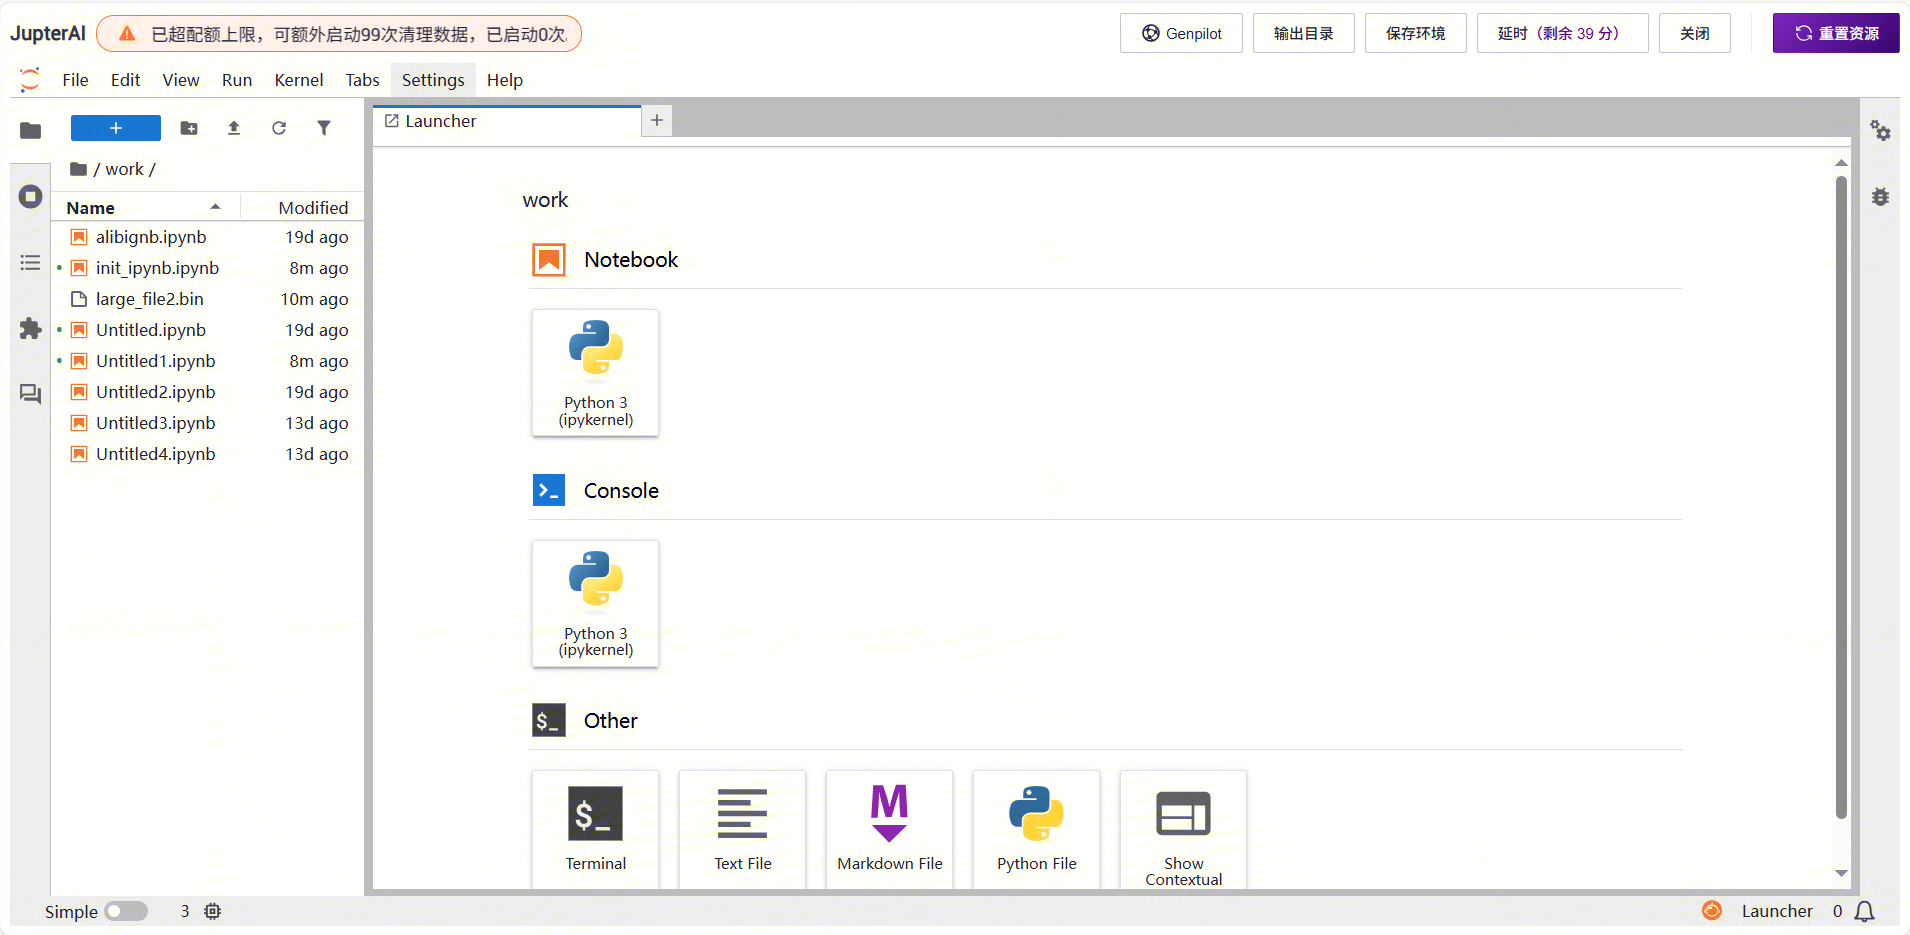Click the 保存环境 button
The image size is (1910, 935).
[1416, 33]
